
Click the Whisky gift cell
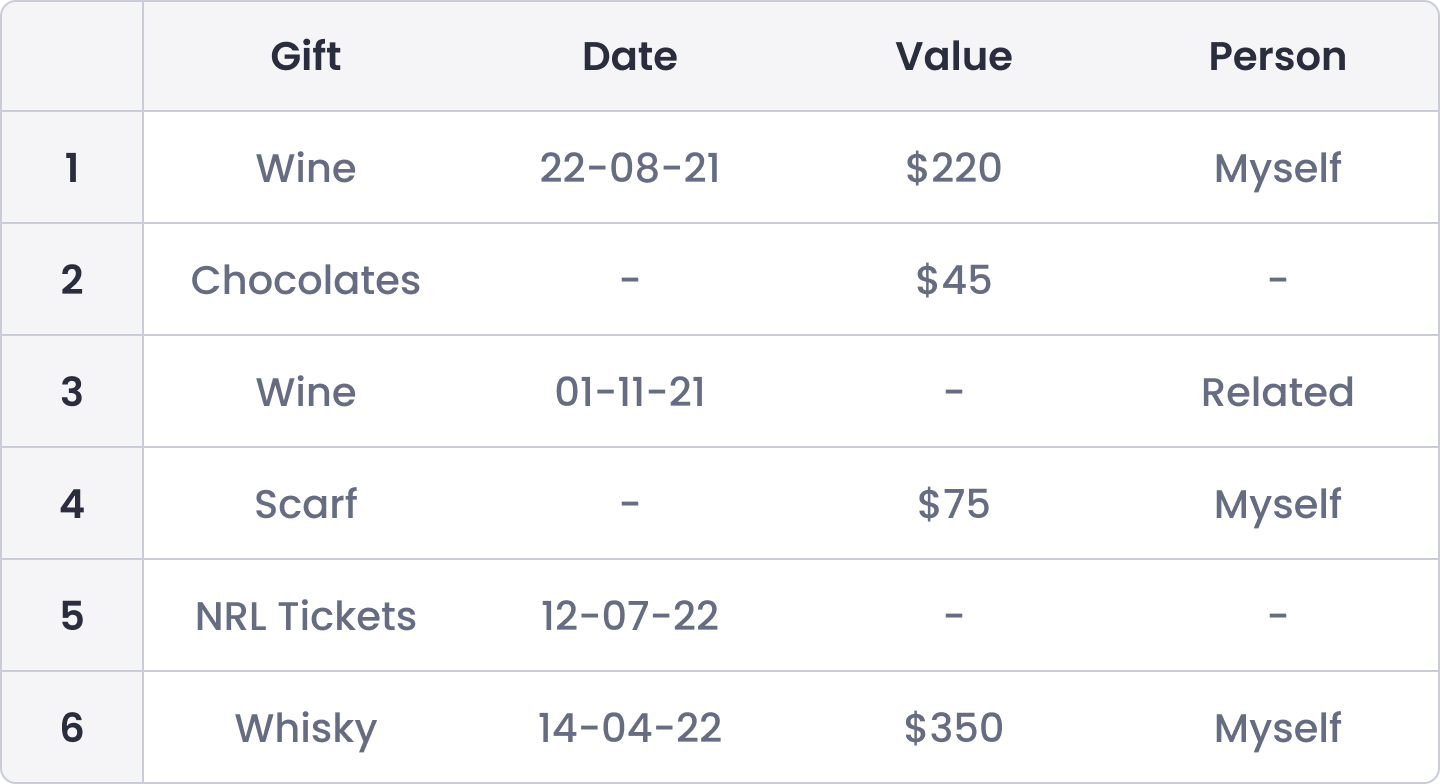306,727
